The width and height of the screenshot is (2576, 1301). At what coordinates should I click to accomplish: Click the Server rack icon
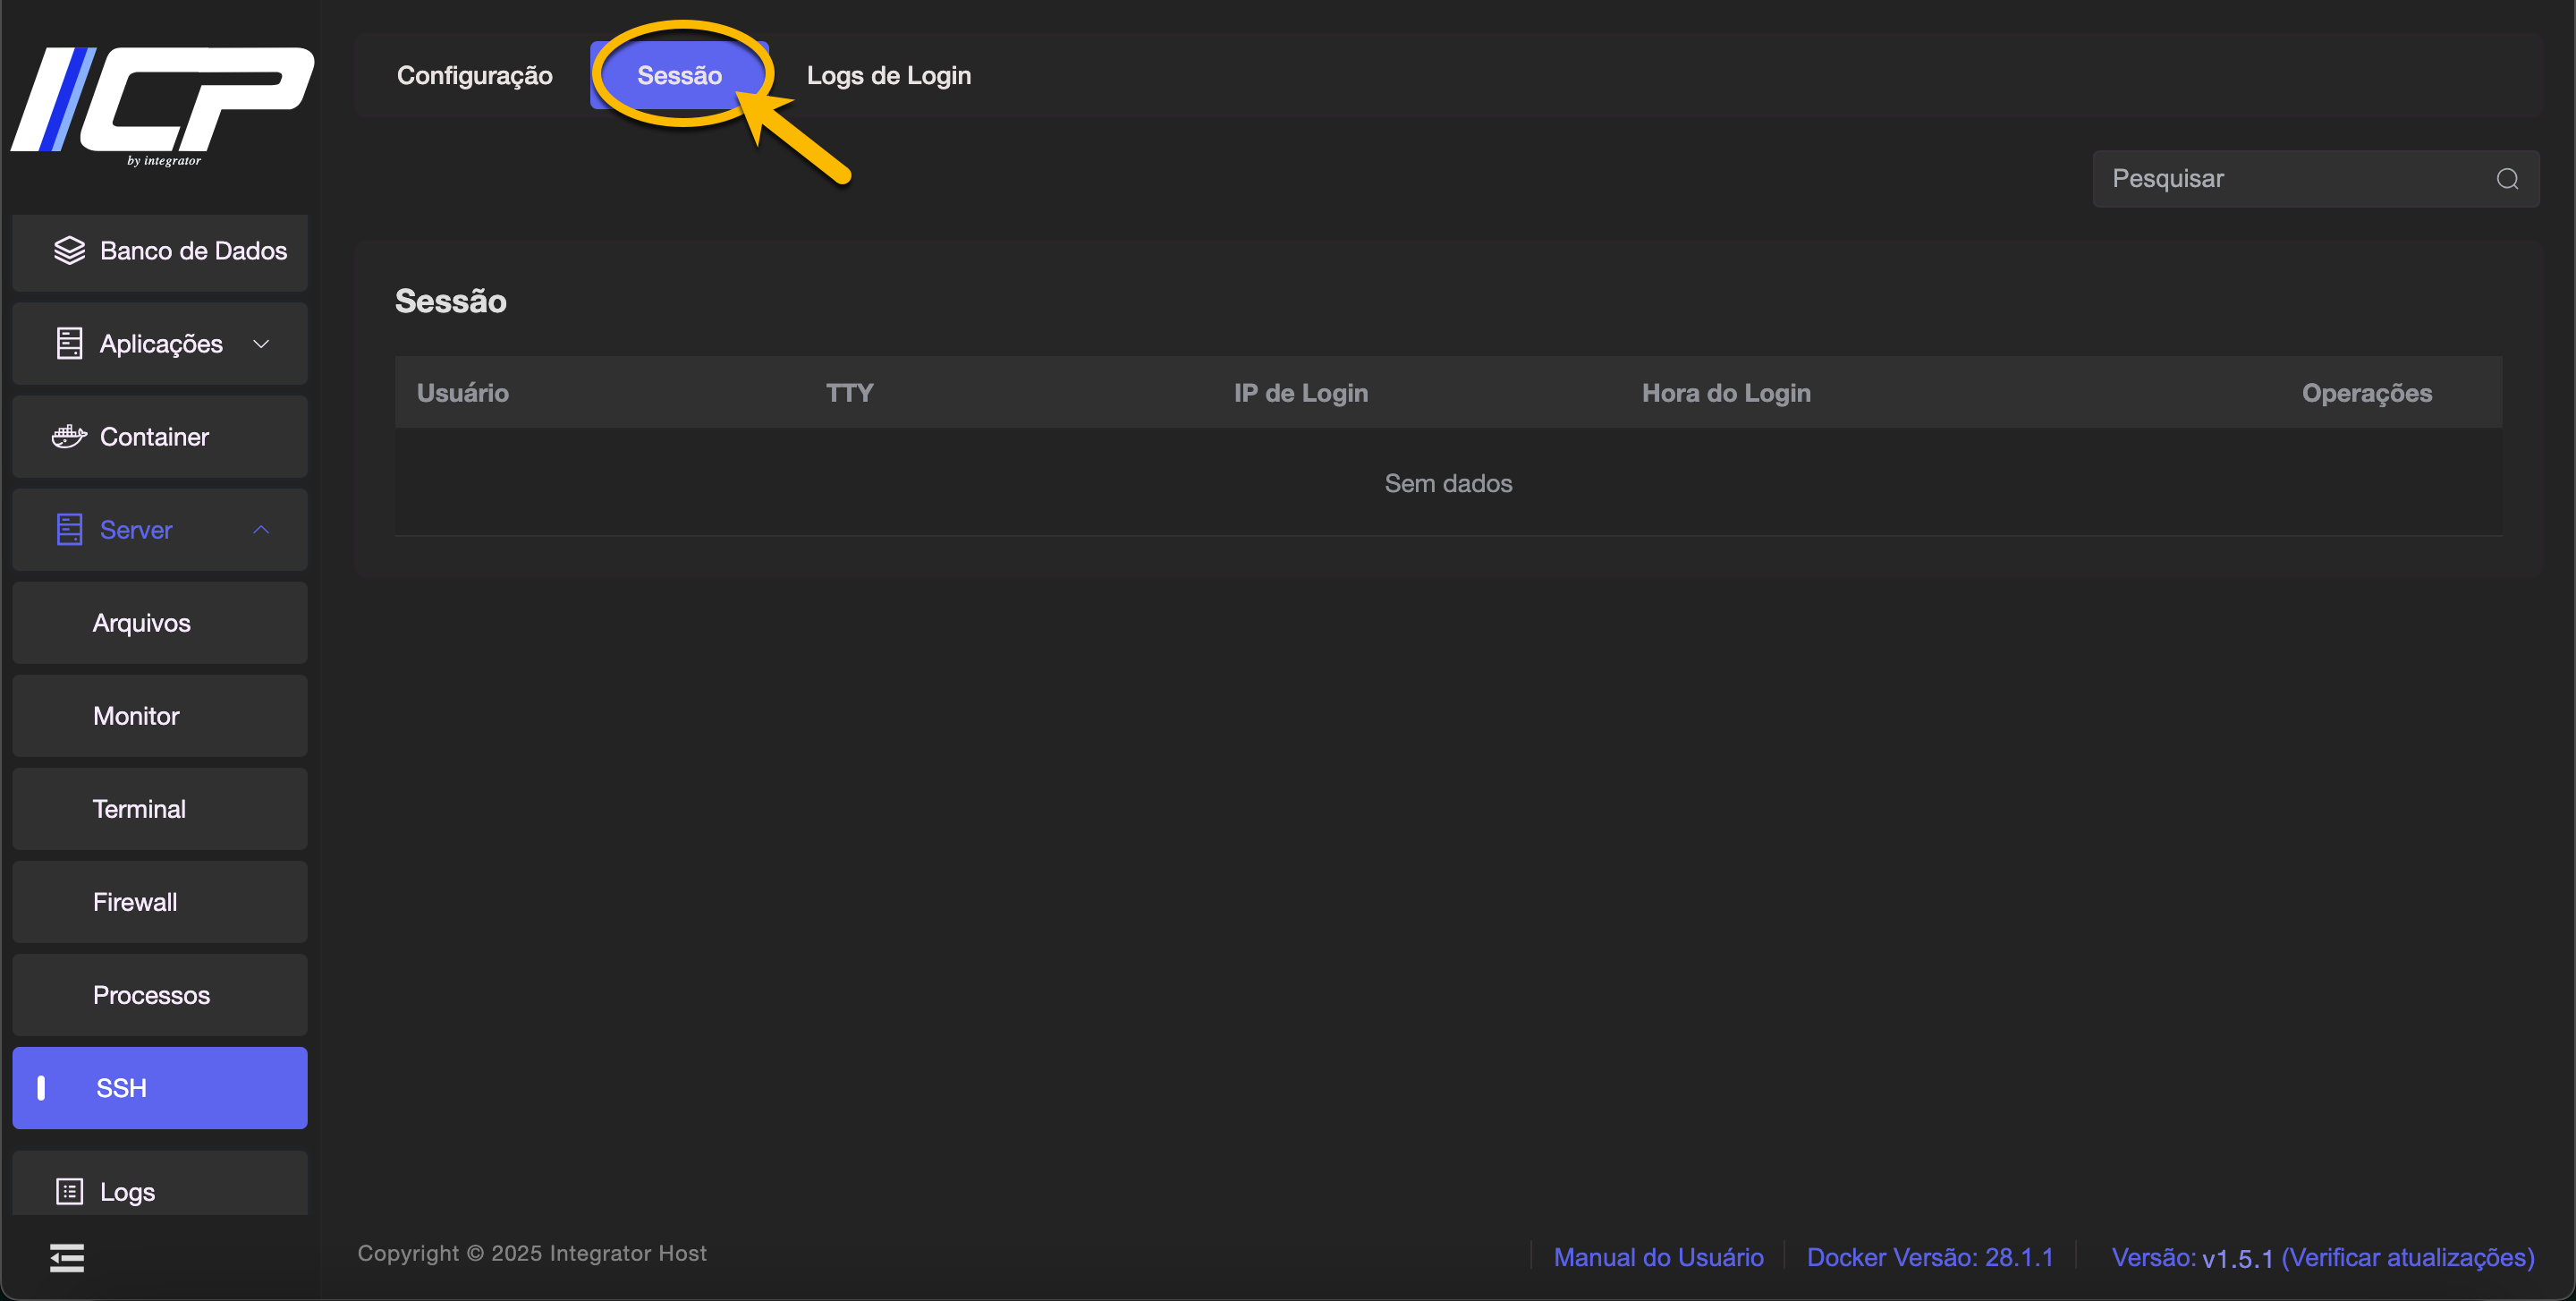point(69,530)
